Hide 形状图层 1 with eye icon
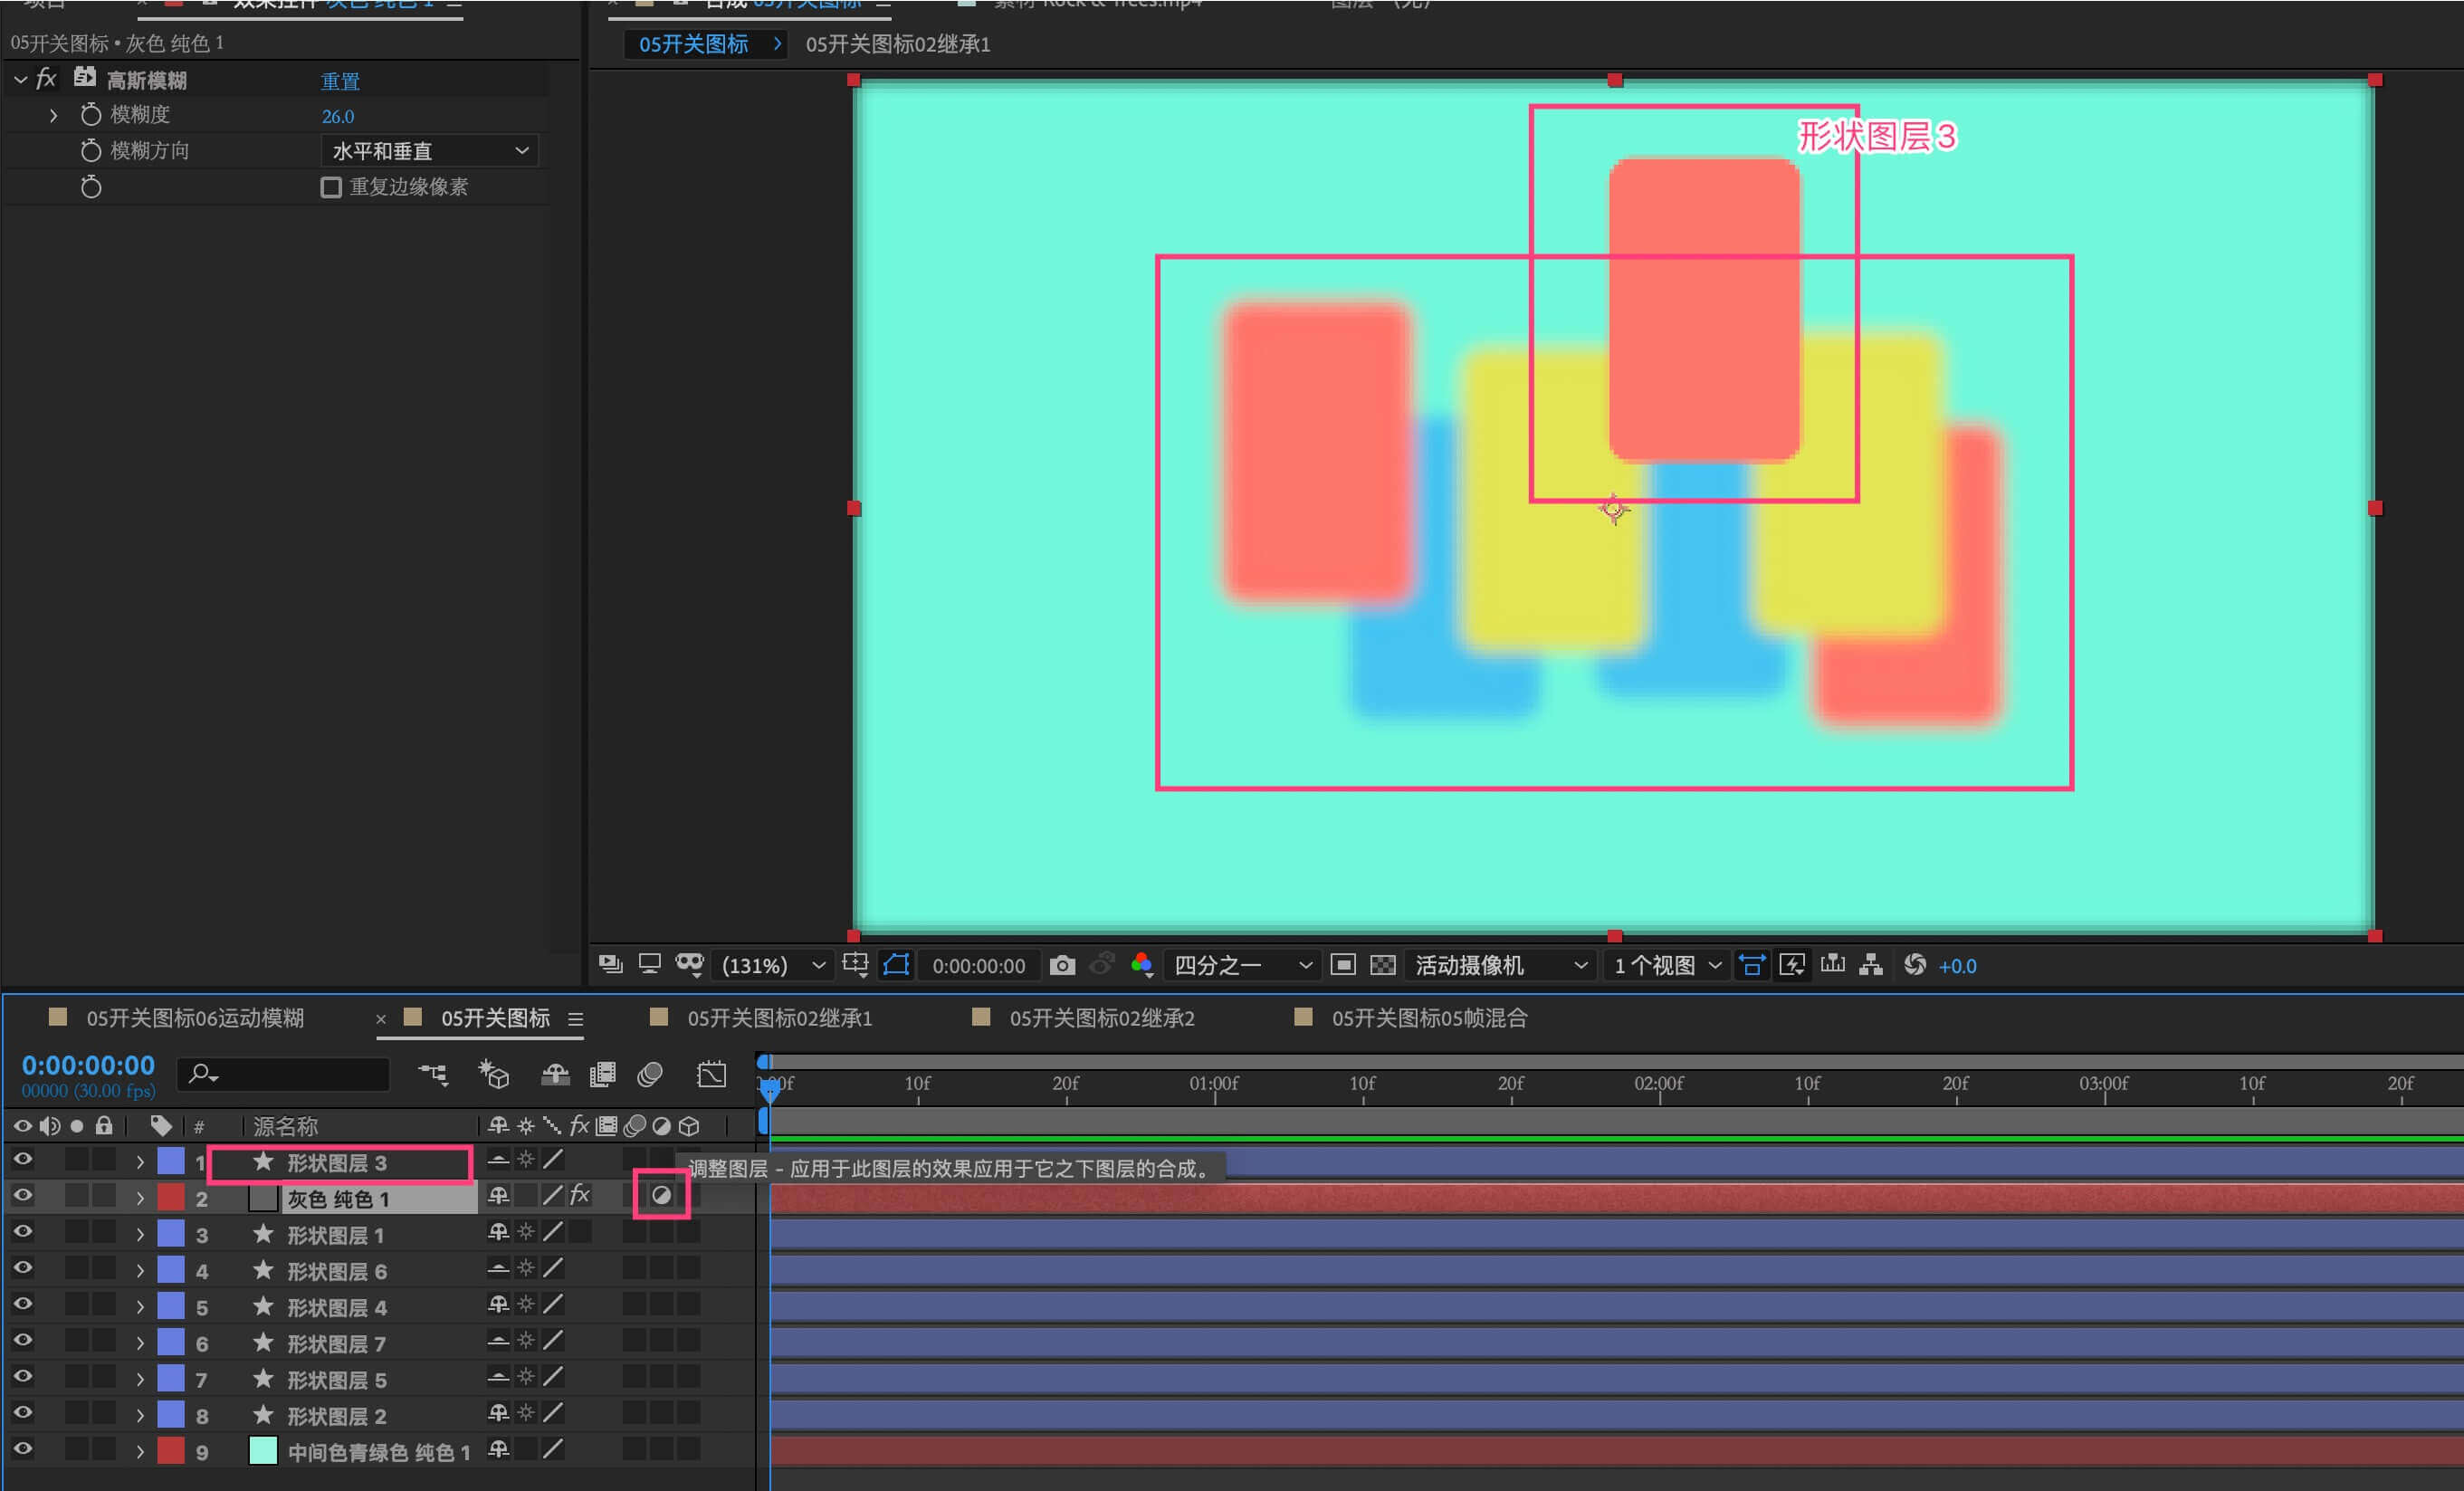 [22, 1232]
